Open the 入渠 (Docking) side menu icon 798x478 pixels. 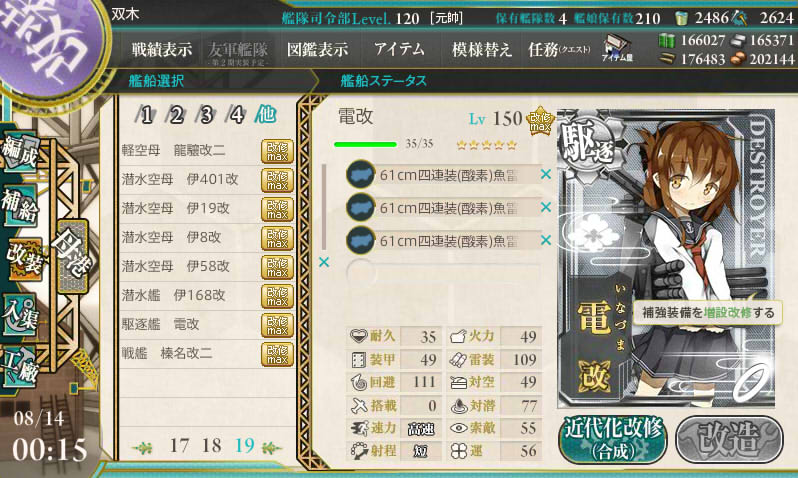tap(19, 316)
